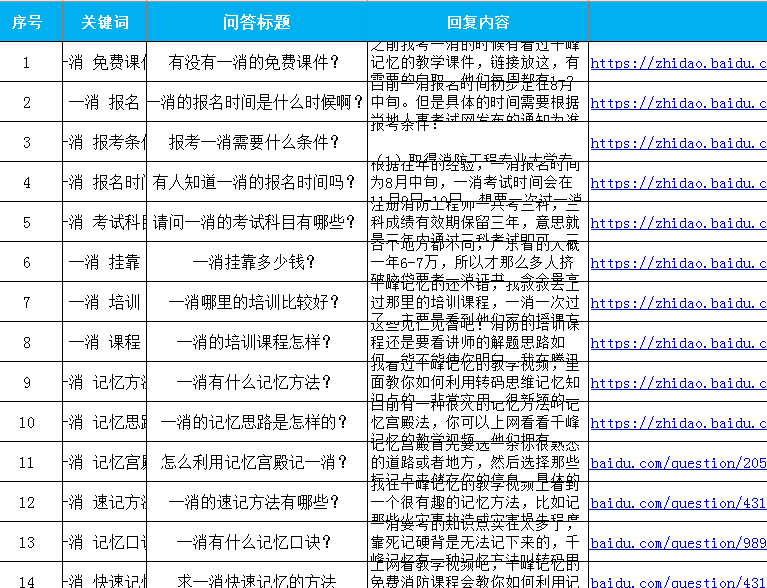Select reply cell starting 报考条件

pos(478,142)
